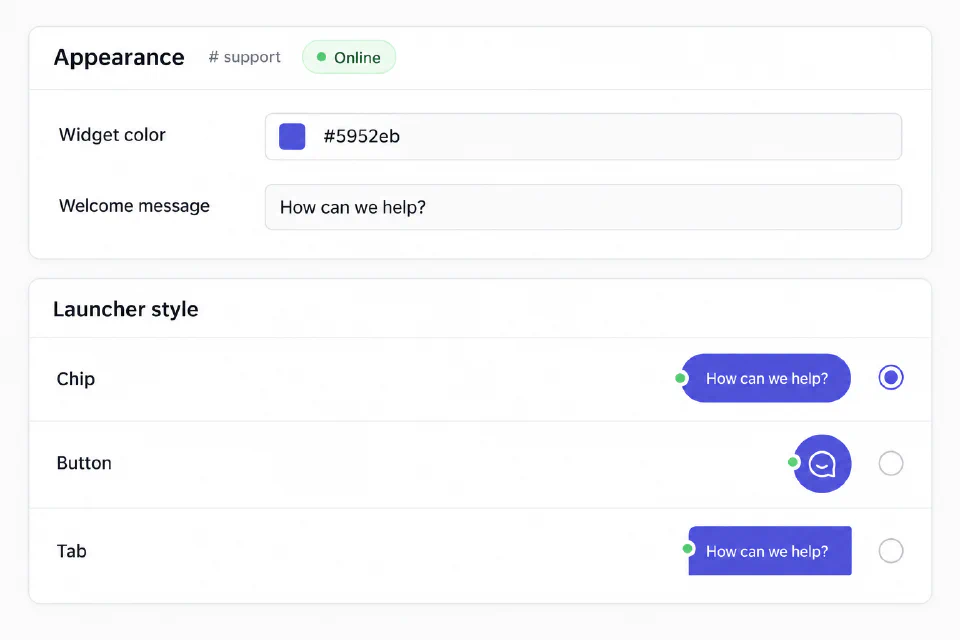Click the # support channel label

click(244, 57)
